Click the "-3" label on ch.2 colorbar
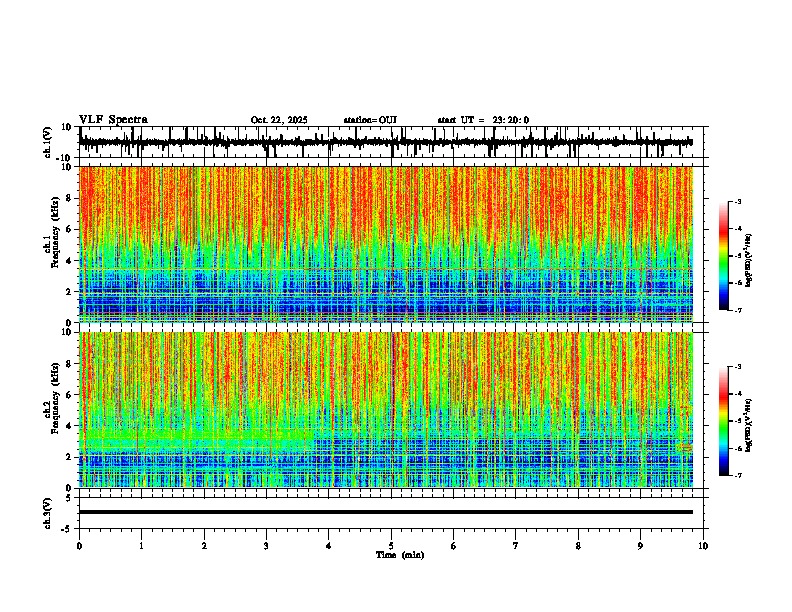 [738, 367]
